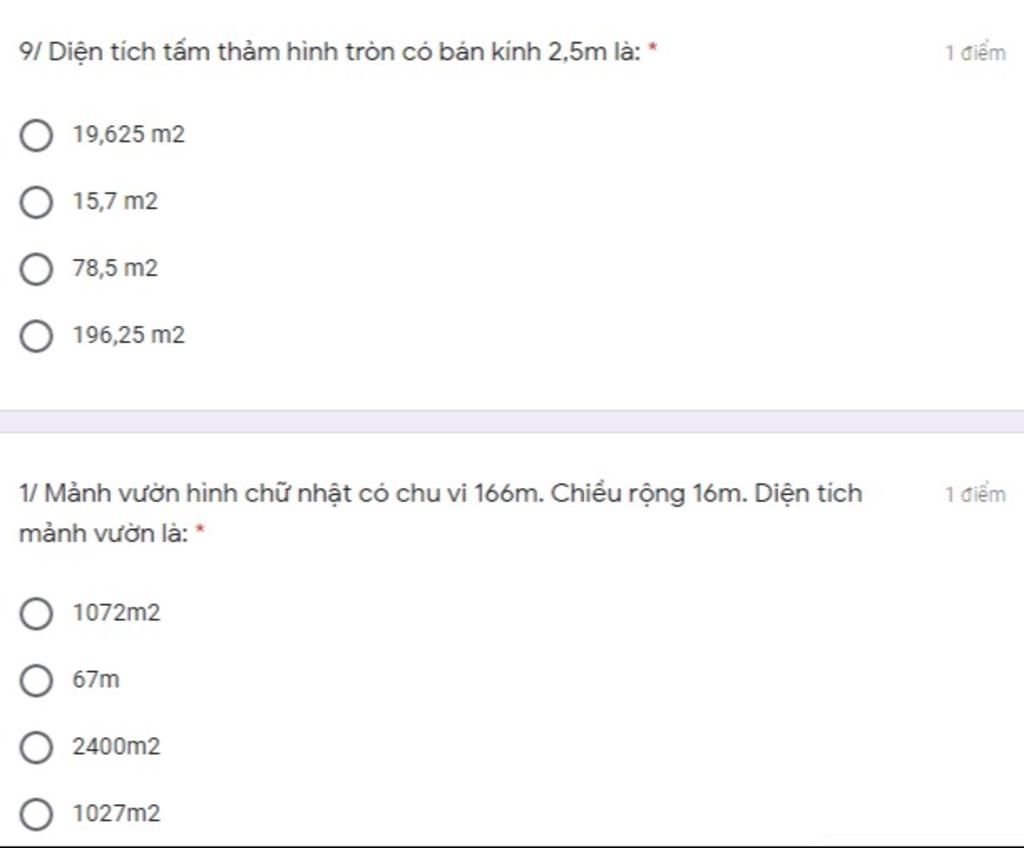Click the lavender divider band between questions
This screenshot has width=1024, height=848.
click(512, 421)
